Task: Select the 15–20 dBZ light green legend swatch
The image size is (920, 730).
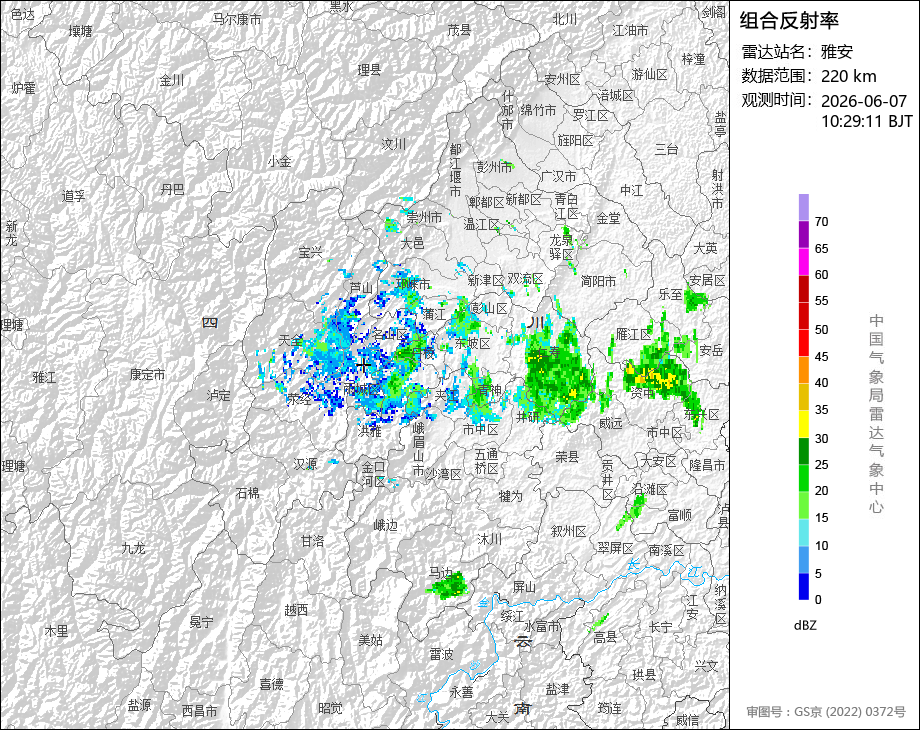Action: [x=803, y=506]
